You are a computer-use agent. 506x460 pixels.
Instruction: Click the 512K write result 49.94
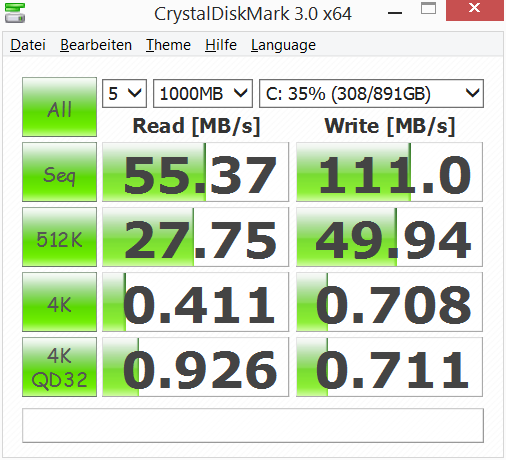389,237
